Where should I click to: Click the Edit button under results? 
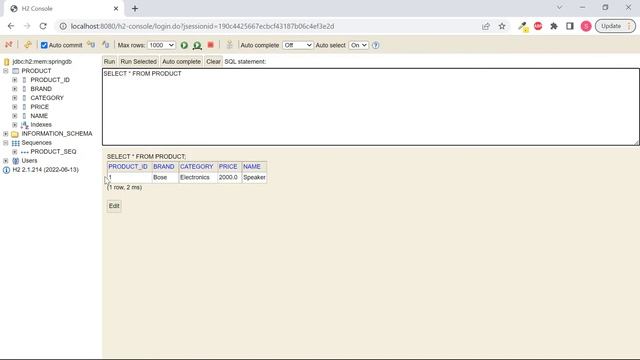click(x=114, y=206)
